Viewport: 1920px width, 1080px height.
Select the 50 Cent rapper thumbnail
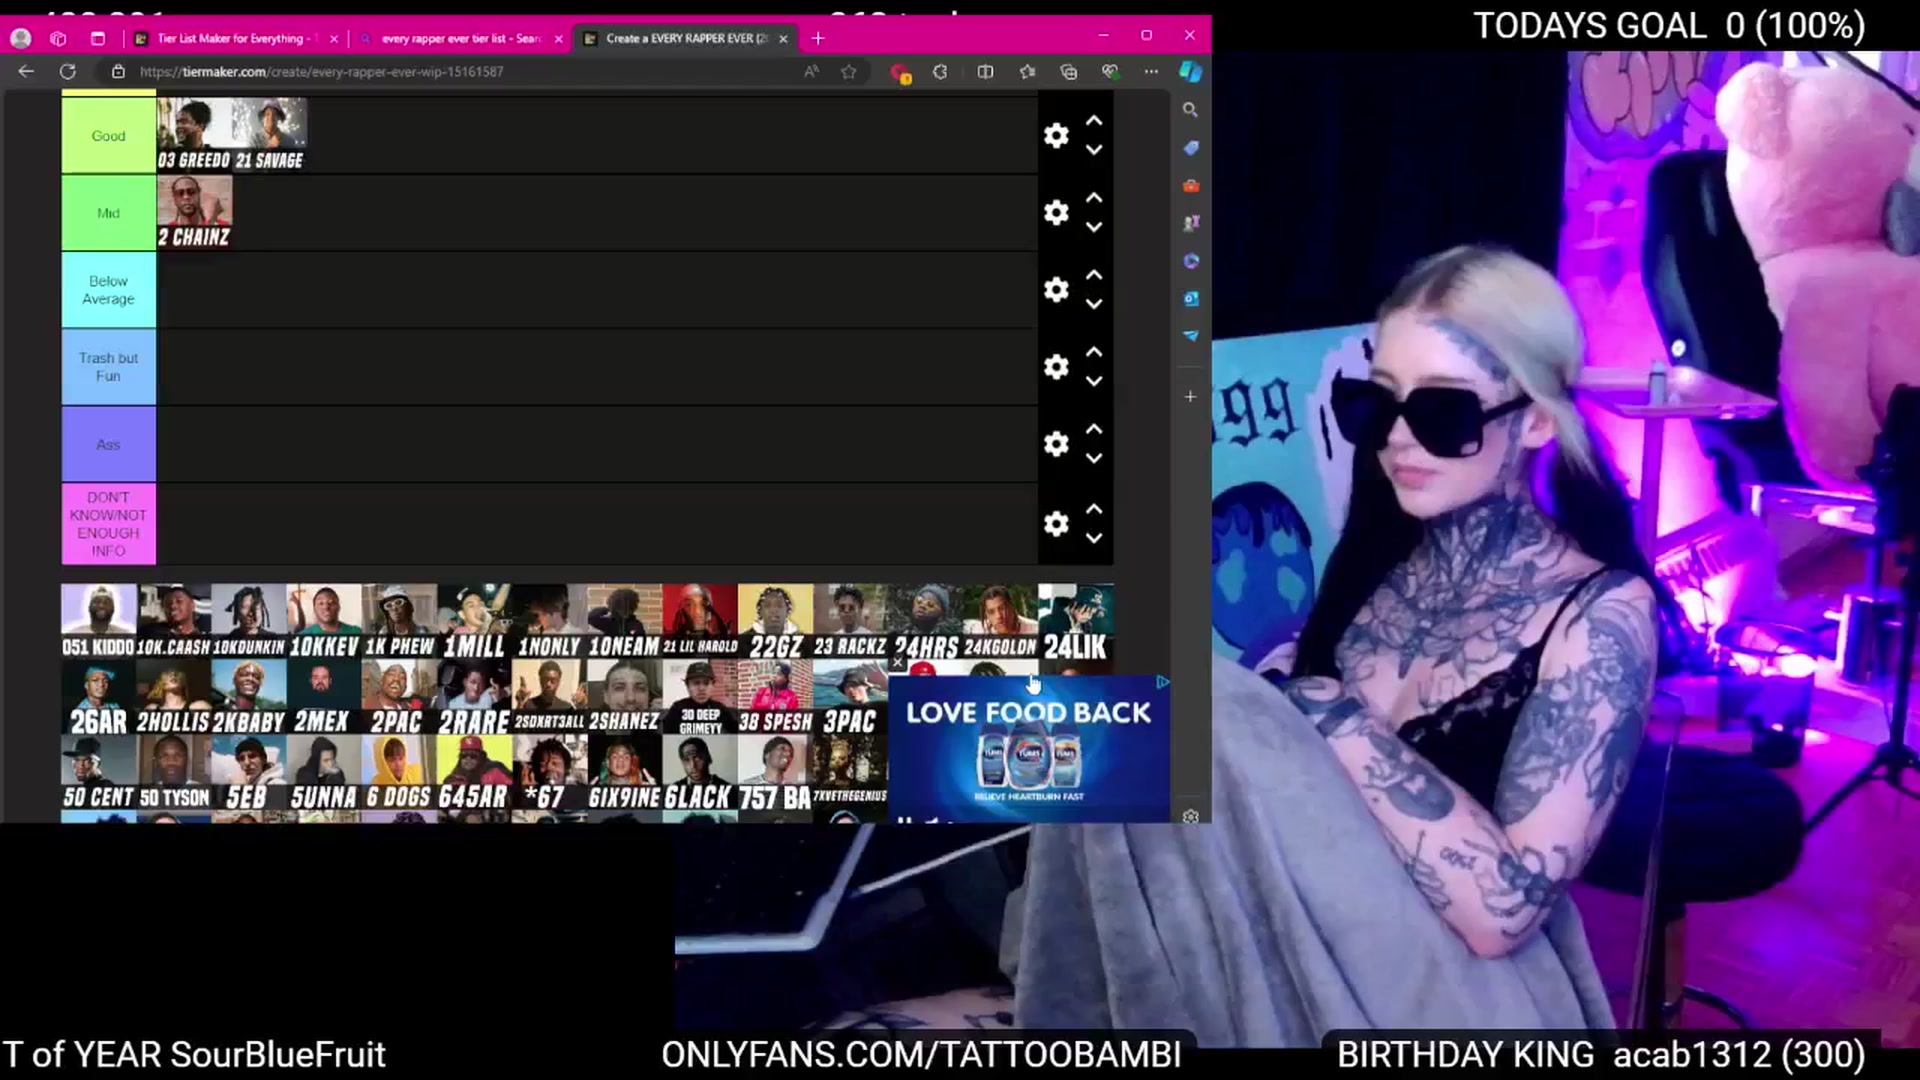pos(98,773)
